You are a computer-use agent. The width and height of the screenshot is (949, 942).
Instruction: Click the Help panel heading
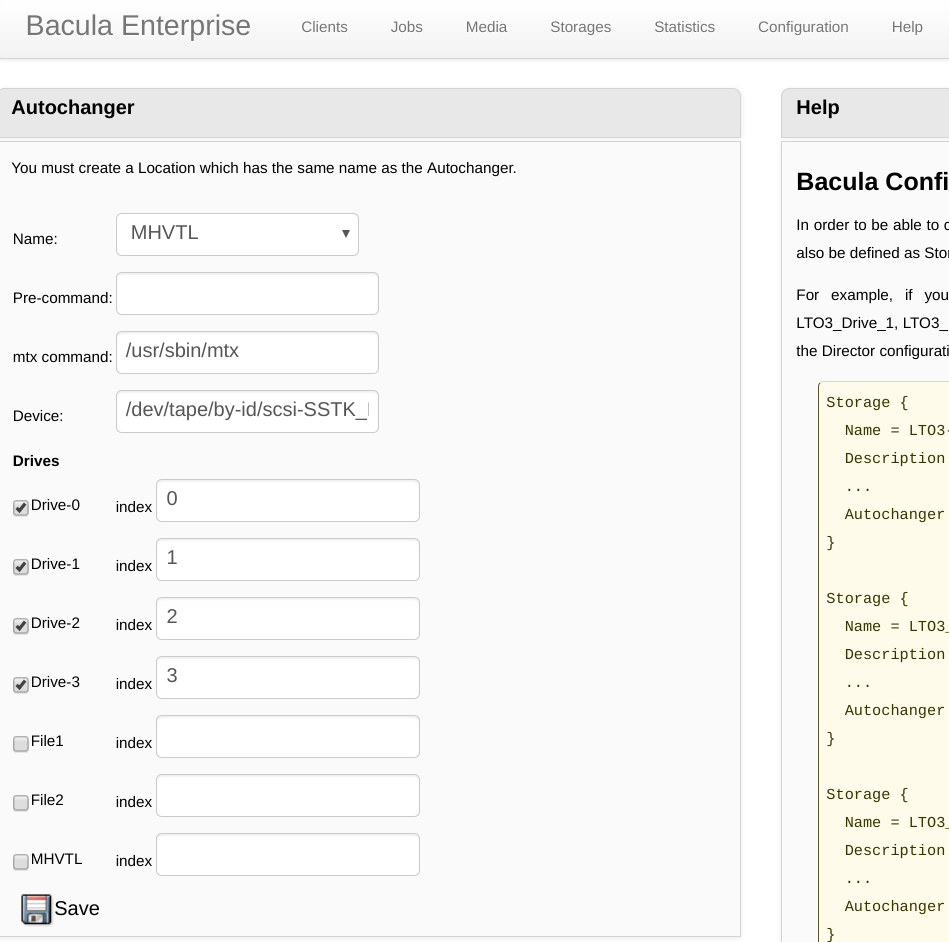point(818,108)
